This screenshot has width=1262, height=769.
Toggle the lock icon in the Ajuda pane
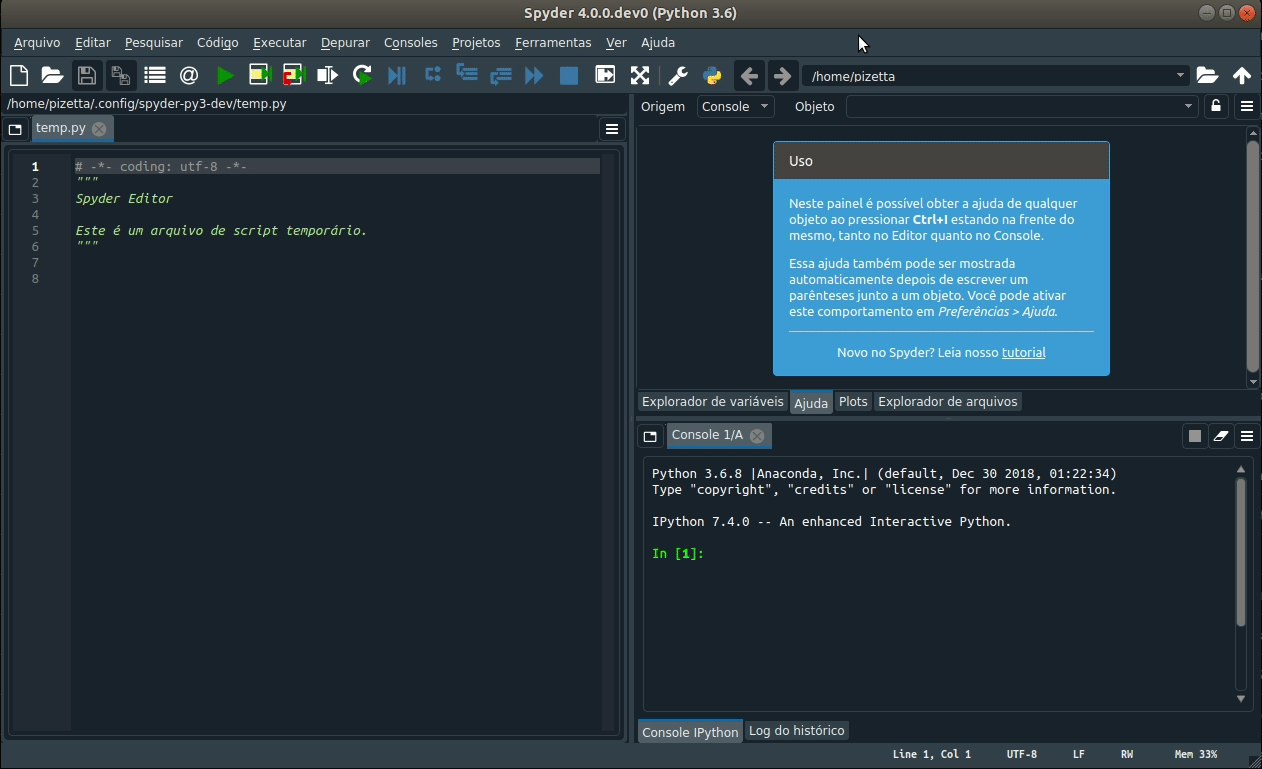tap(1216, 106)
